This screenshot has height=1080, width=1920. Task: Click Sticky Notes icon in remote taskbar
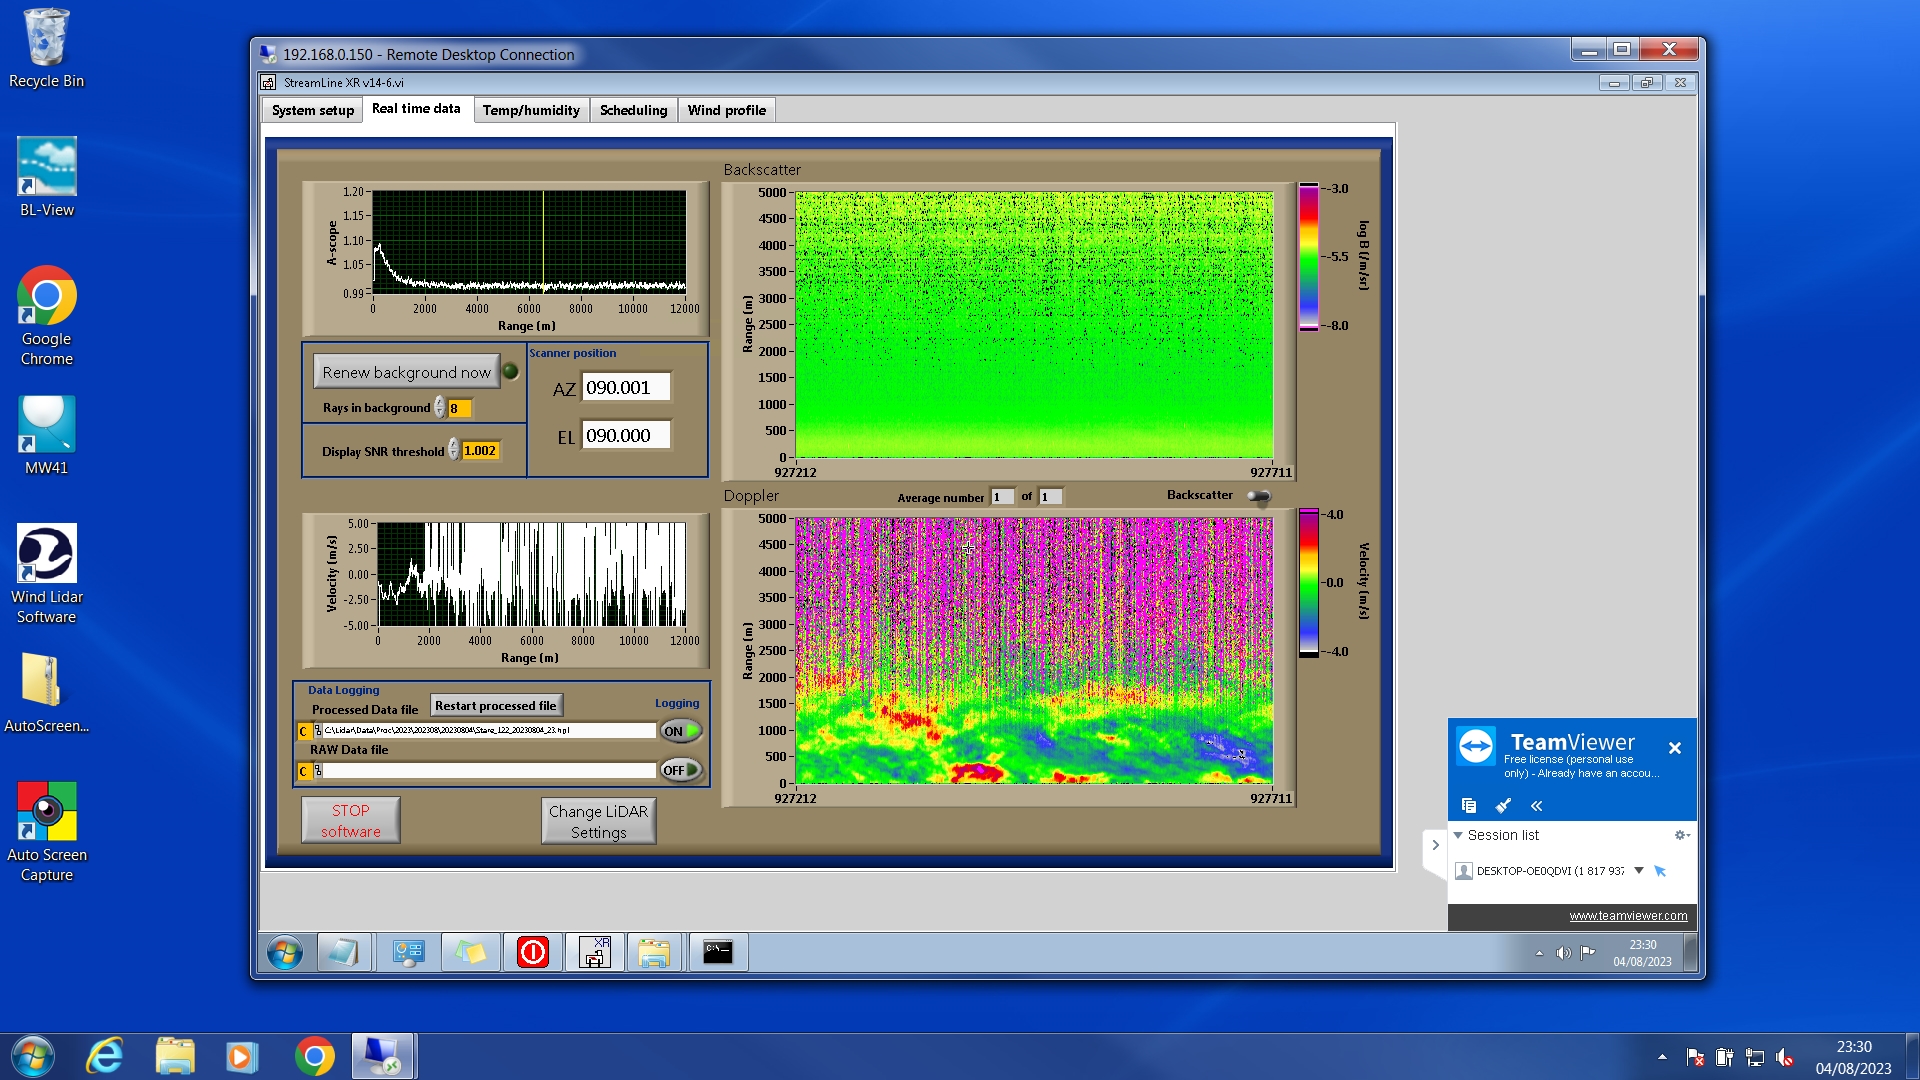coord(471,952)
